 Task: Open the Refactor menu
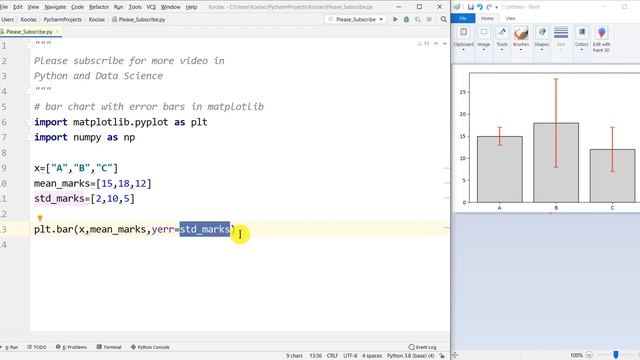pos(99,7)
